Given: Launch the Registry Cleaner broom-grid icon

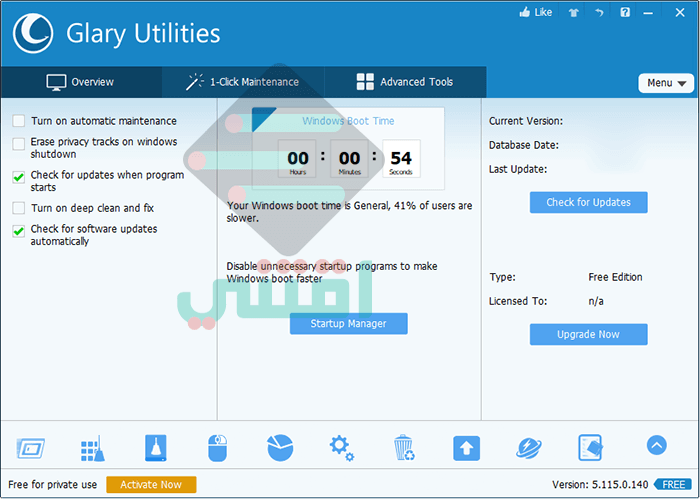Looking at the screenshot, I should tap(93, 448).
